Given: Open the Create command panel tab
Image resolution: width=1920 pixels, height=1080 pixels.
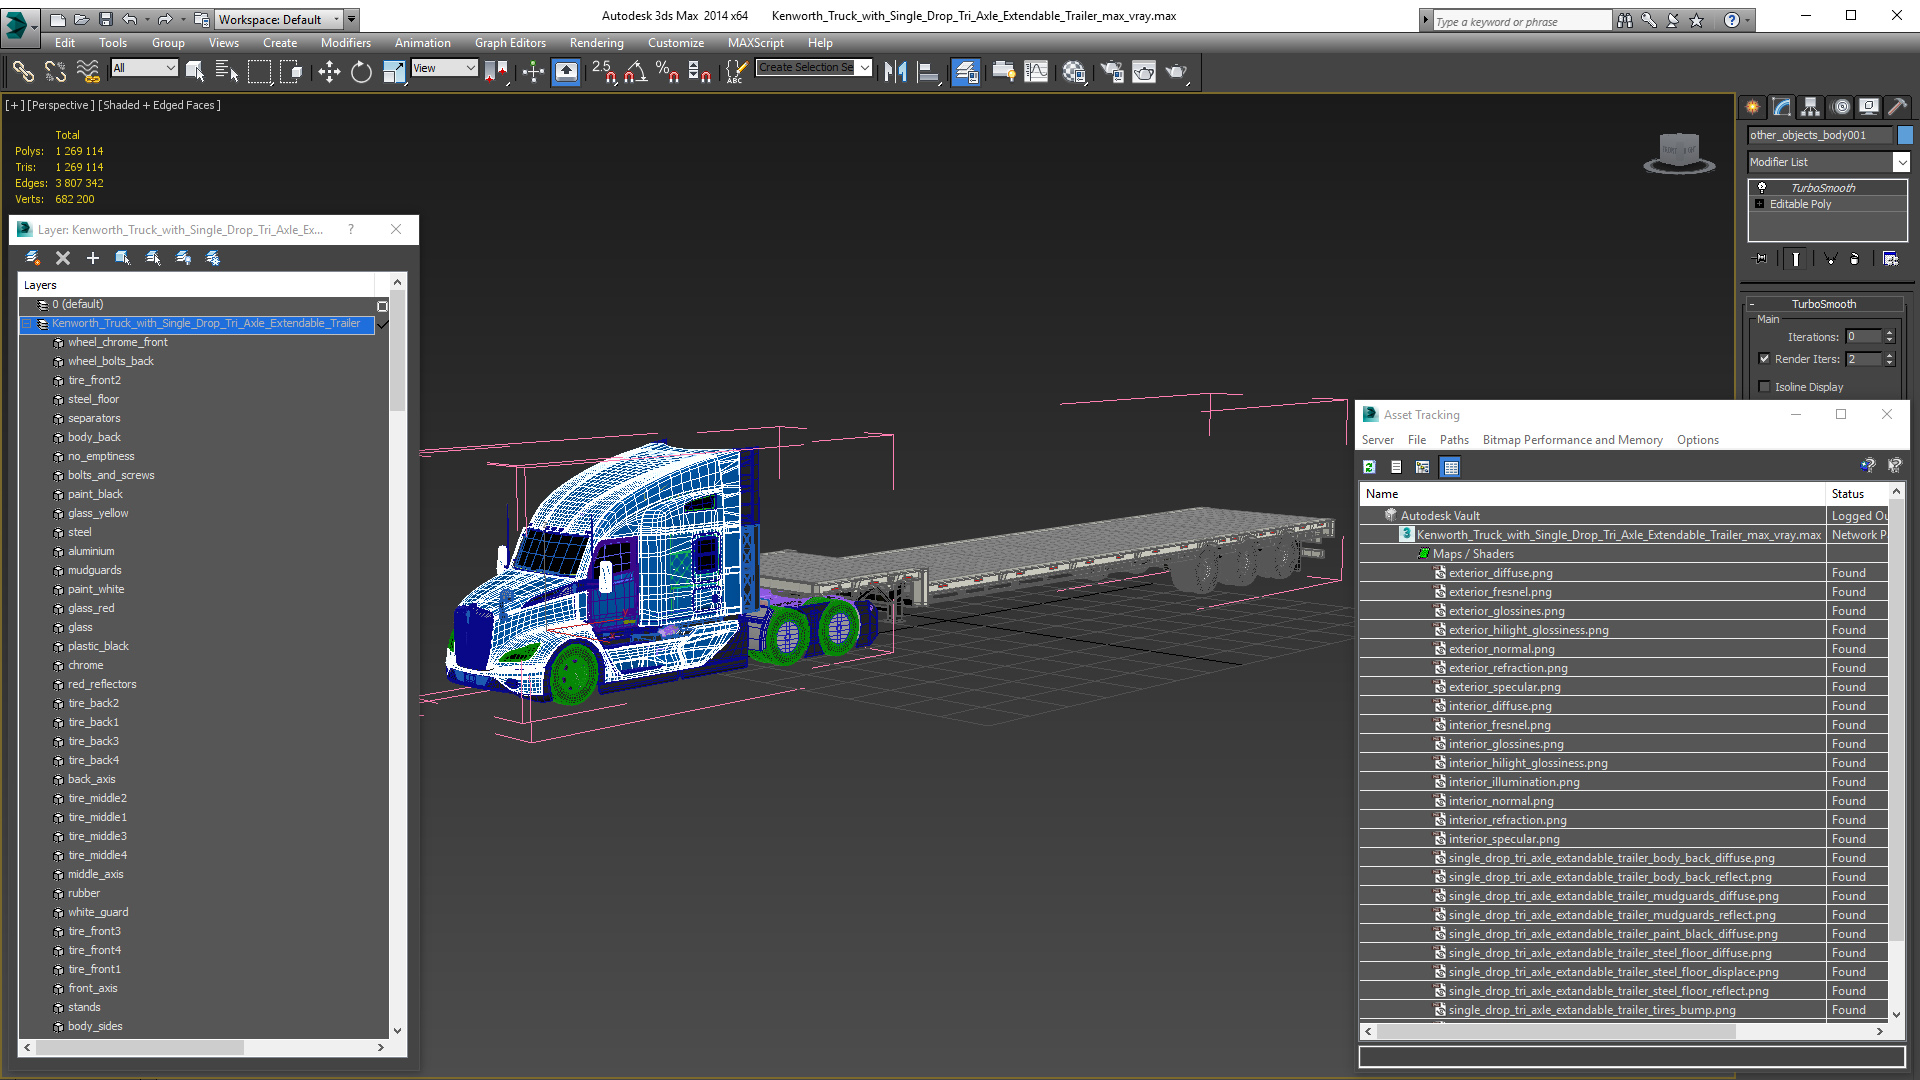Looking at the screenshot, I should 1753,107.
